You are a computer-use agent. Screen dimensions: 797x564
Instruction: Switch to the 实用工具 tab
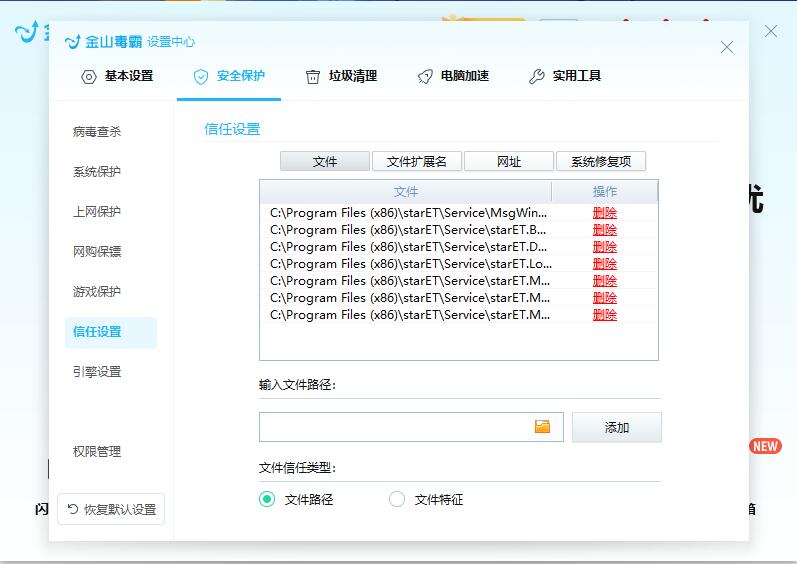(x=565, y=76)
